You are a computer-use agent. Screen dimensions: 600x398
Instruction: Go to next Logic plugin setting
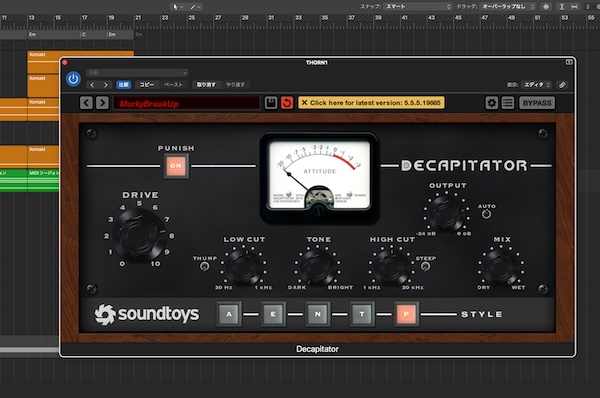tap(106, 85)
